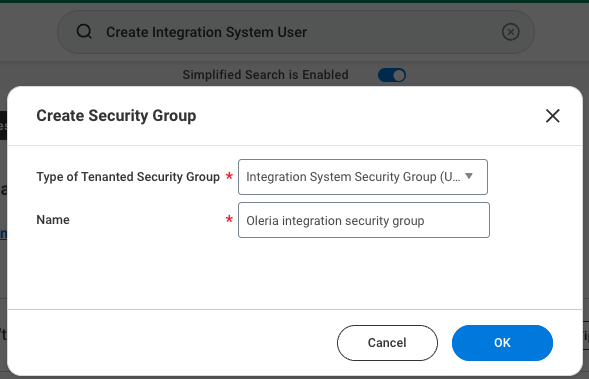
Task: Click the magnifying glass search icon
Action: [84, 32]
